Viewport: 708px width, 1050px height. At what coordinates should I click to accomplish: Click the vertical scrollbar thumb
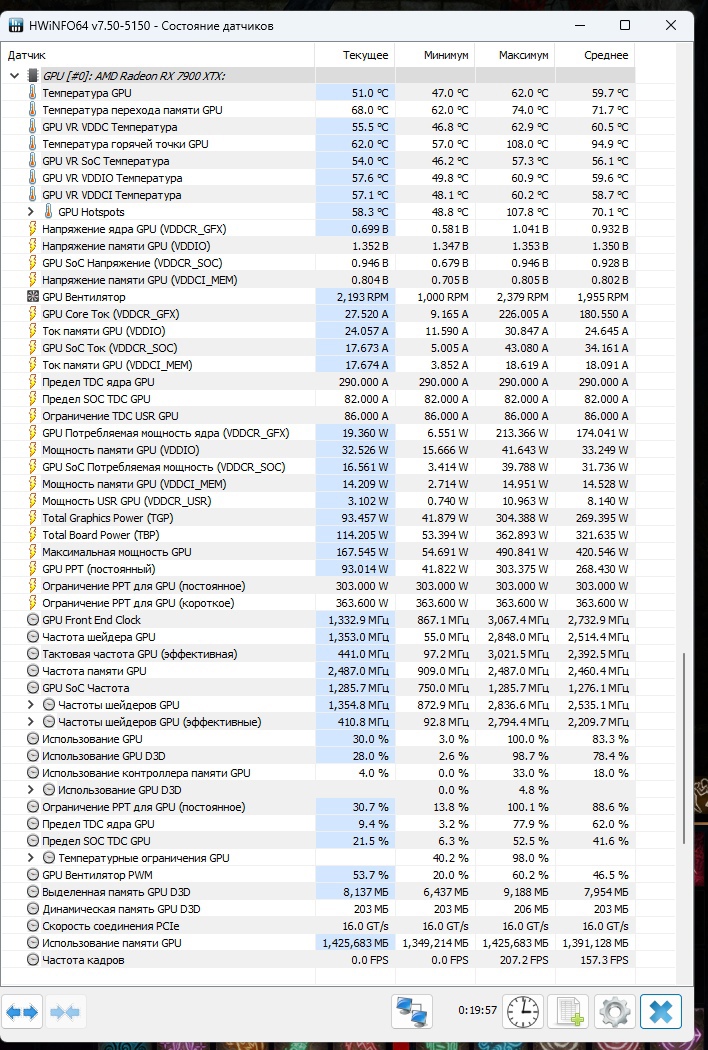tap(683, 749)
